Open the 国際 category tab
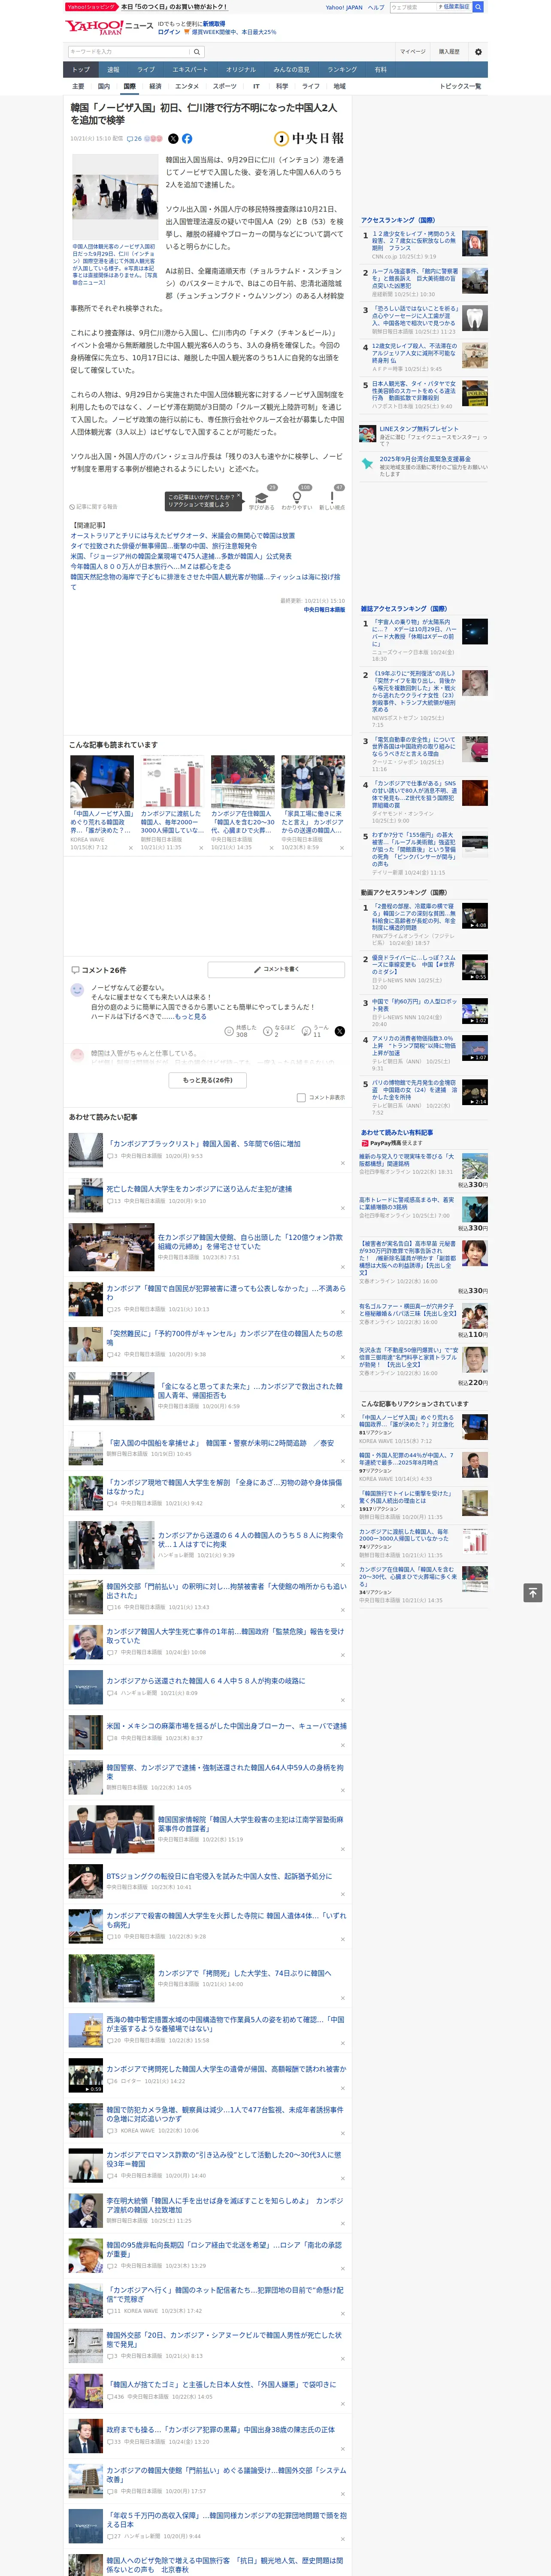 pos(129,86)
